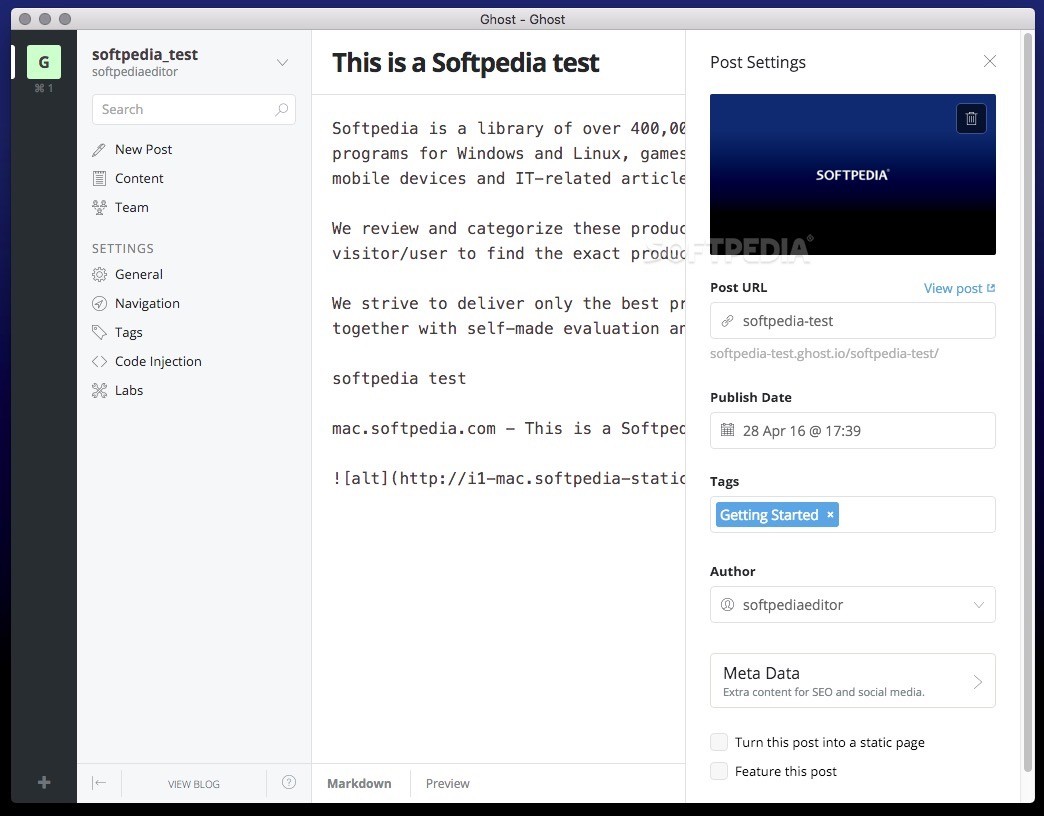The width and height of the screenshot is (1044, 816).
Task: Click the Author user icon
Action: coord(728,604)
